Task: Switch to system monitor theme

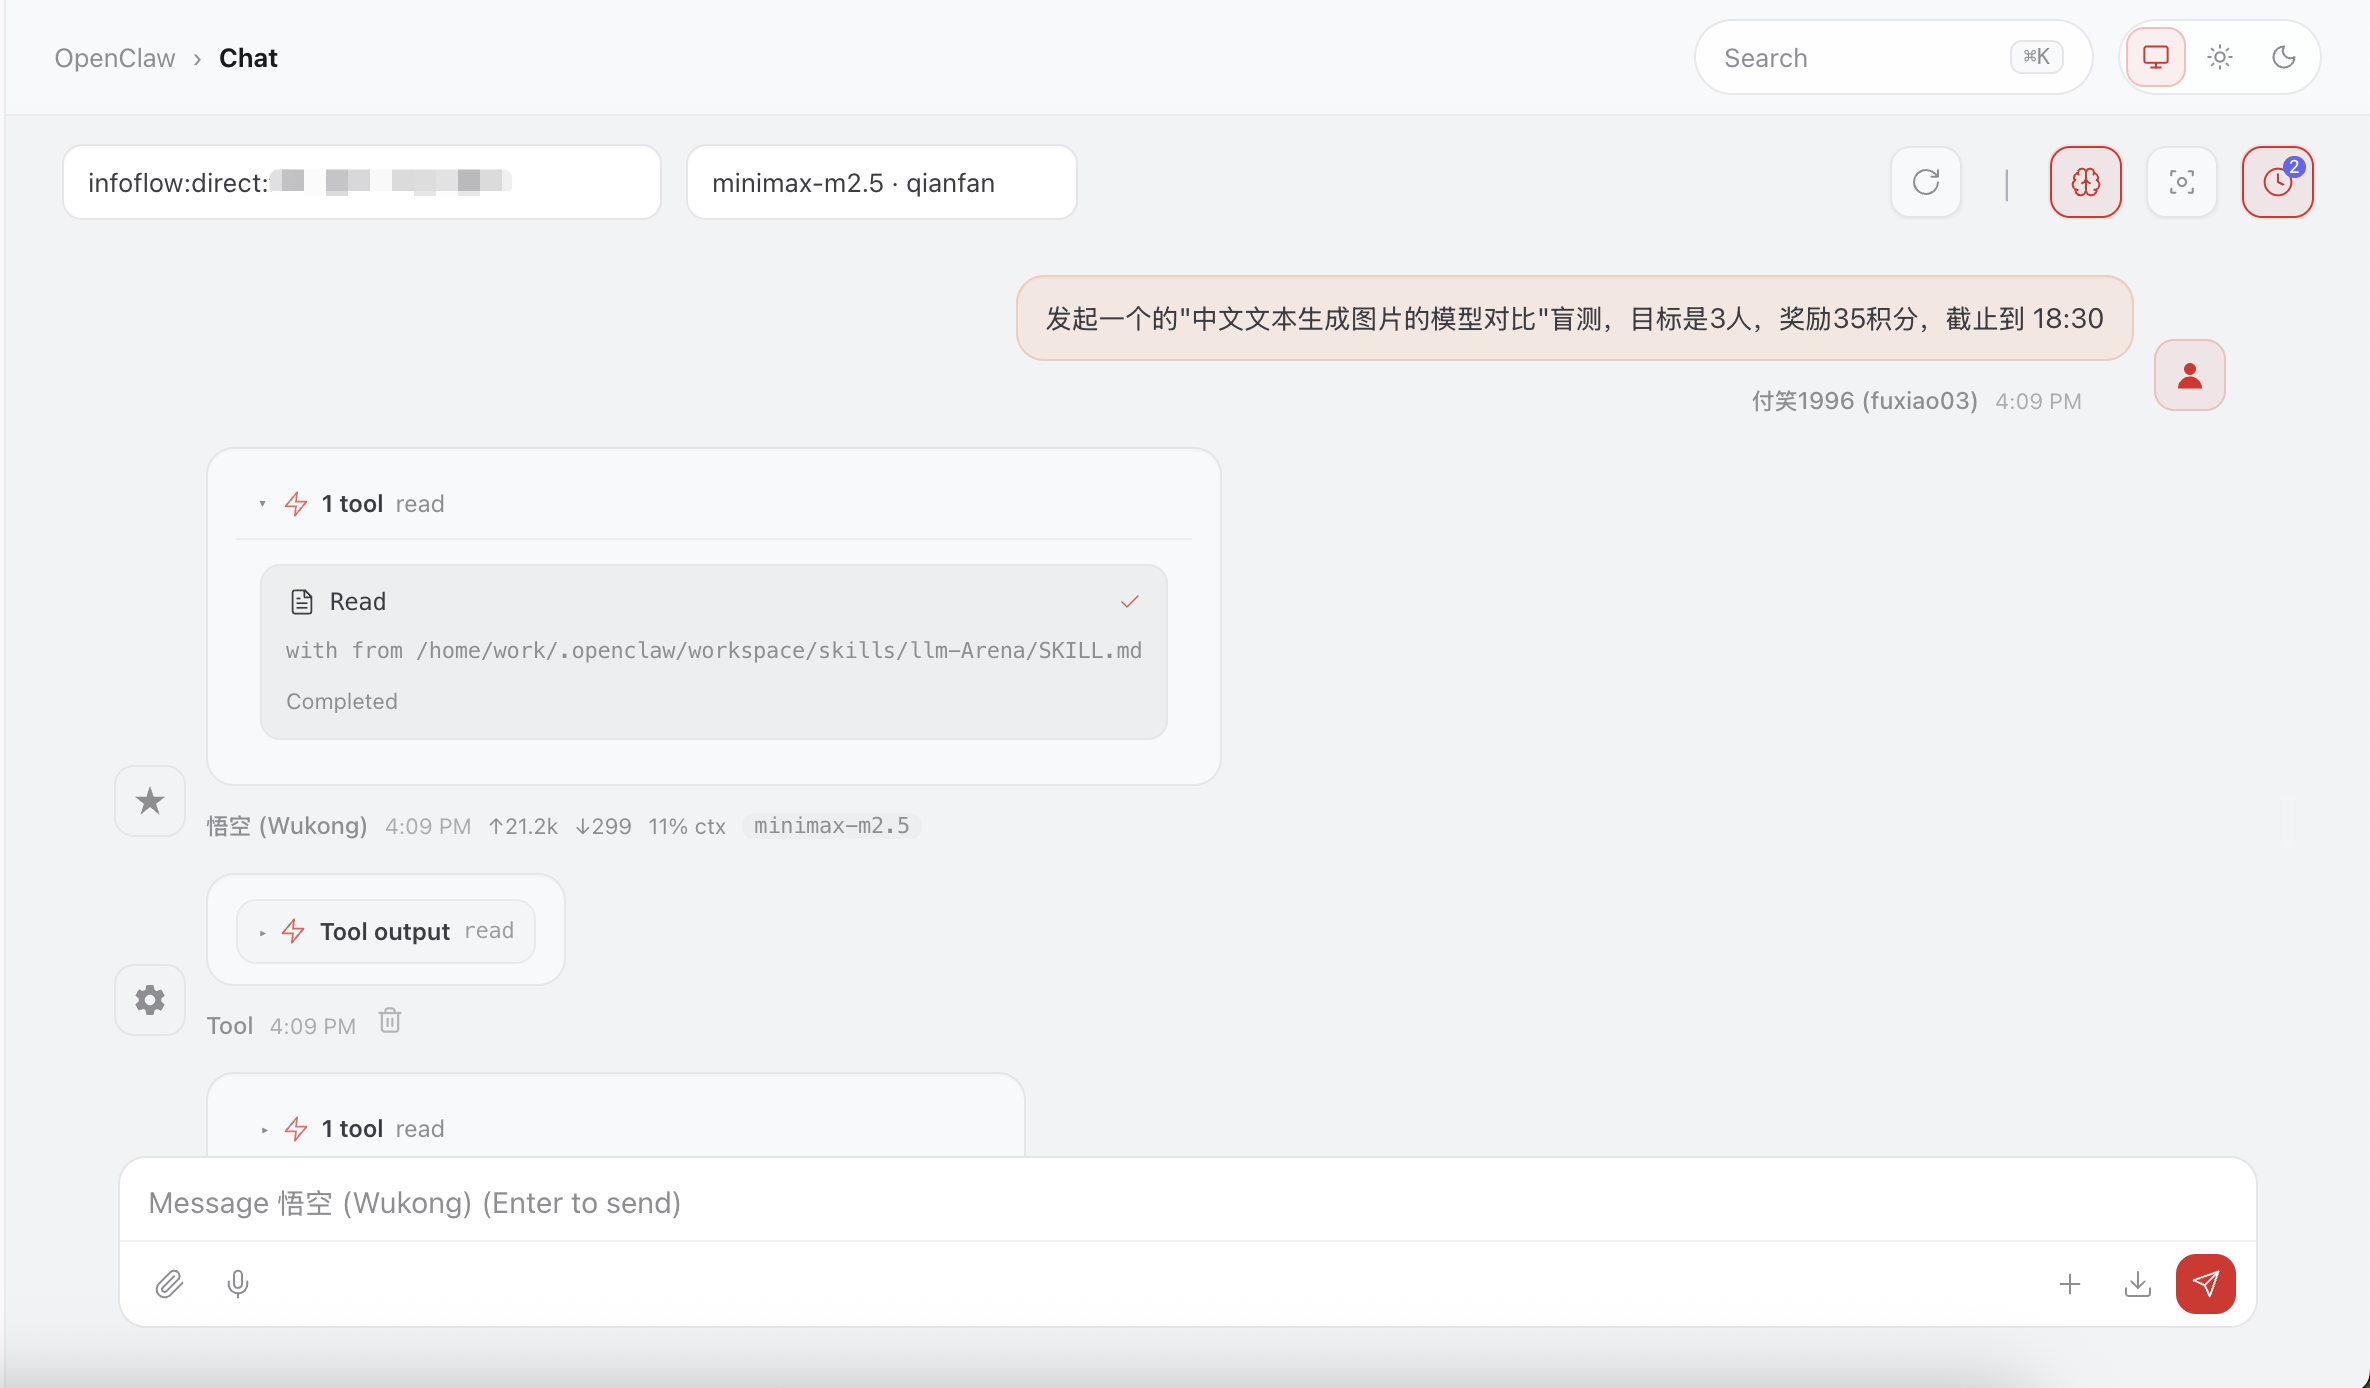Action: (2155, 57)
